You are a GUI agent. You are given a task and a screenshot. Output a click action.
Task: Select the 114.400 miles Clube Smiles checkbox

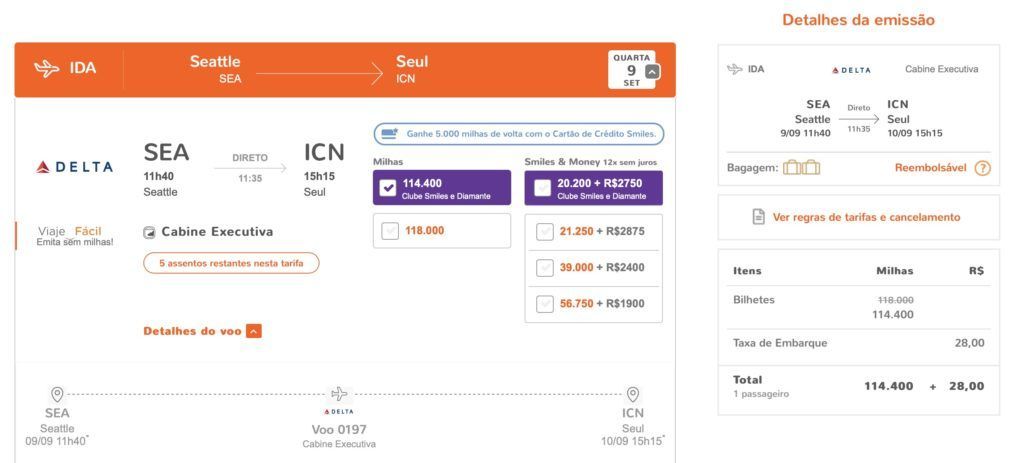click(389, 188)
